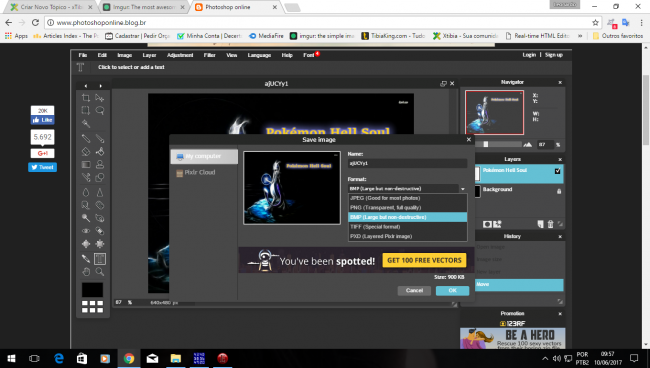Viewport: 650px width, 368px height.
Task: Select the Wand tool
Action: click(86, 123)
